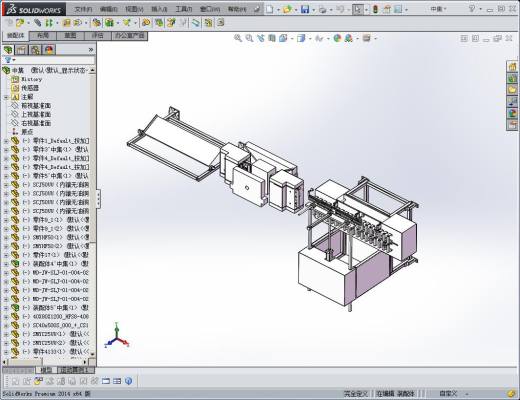Click the Previous View icon

[x=261, y=38]
